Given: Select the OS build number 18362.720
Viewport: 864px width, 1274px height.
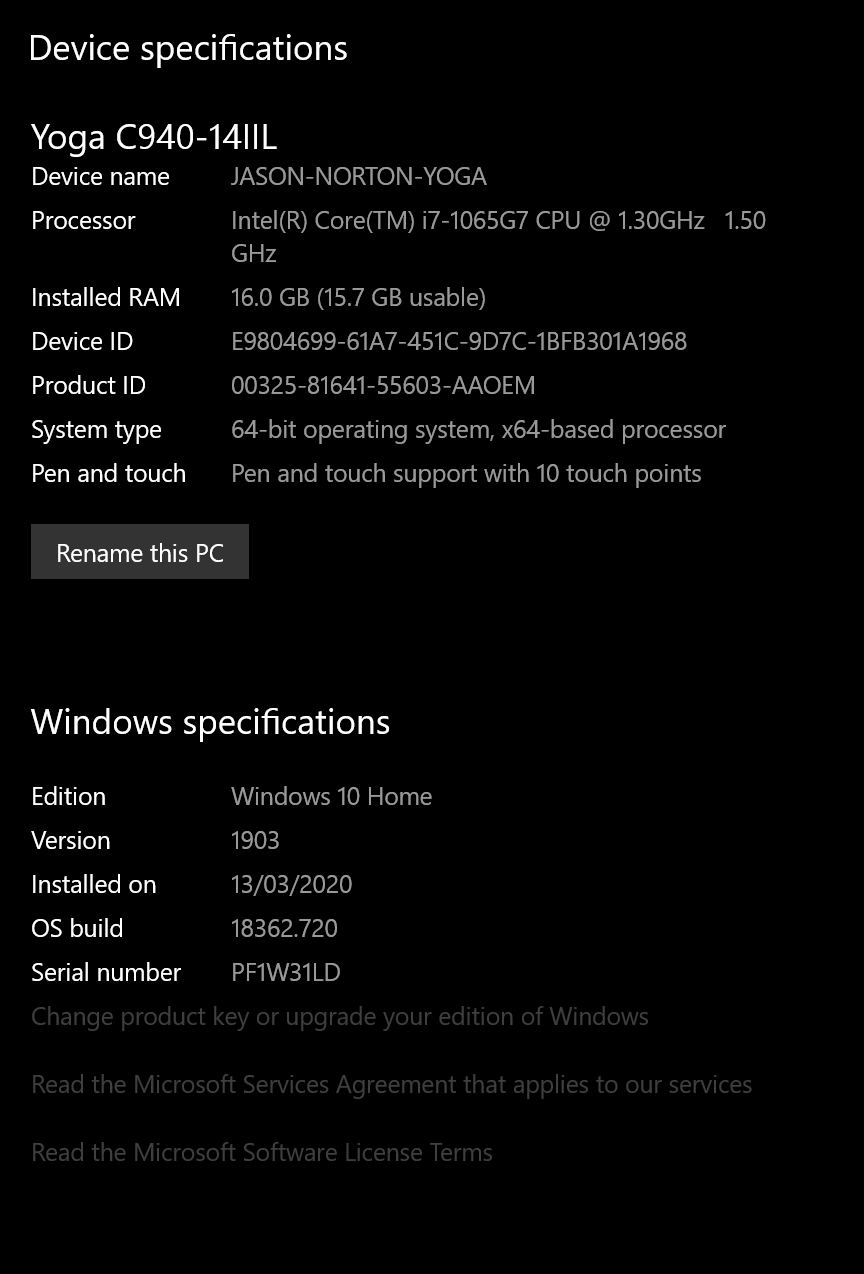Looking at the screenshot, I should (x=284, y=929).
